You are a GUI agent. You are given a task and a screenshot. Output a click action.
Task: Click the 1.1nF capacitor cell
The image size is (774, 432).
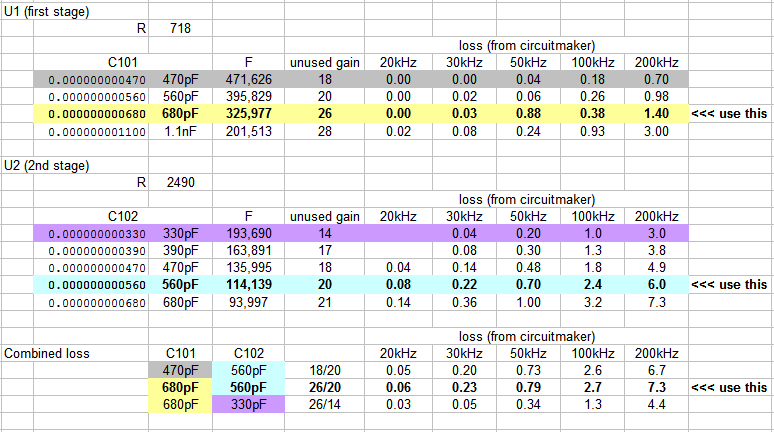181,130
